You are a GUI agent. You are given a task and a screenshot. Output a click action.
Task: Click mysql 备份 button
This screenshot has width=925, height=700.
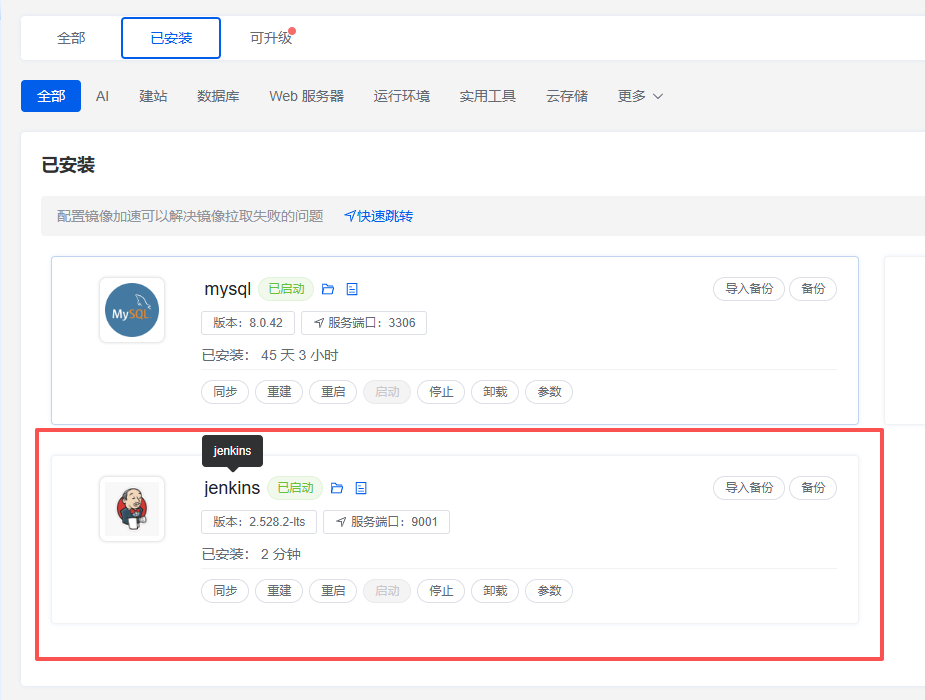pos(813,289)
